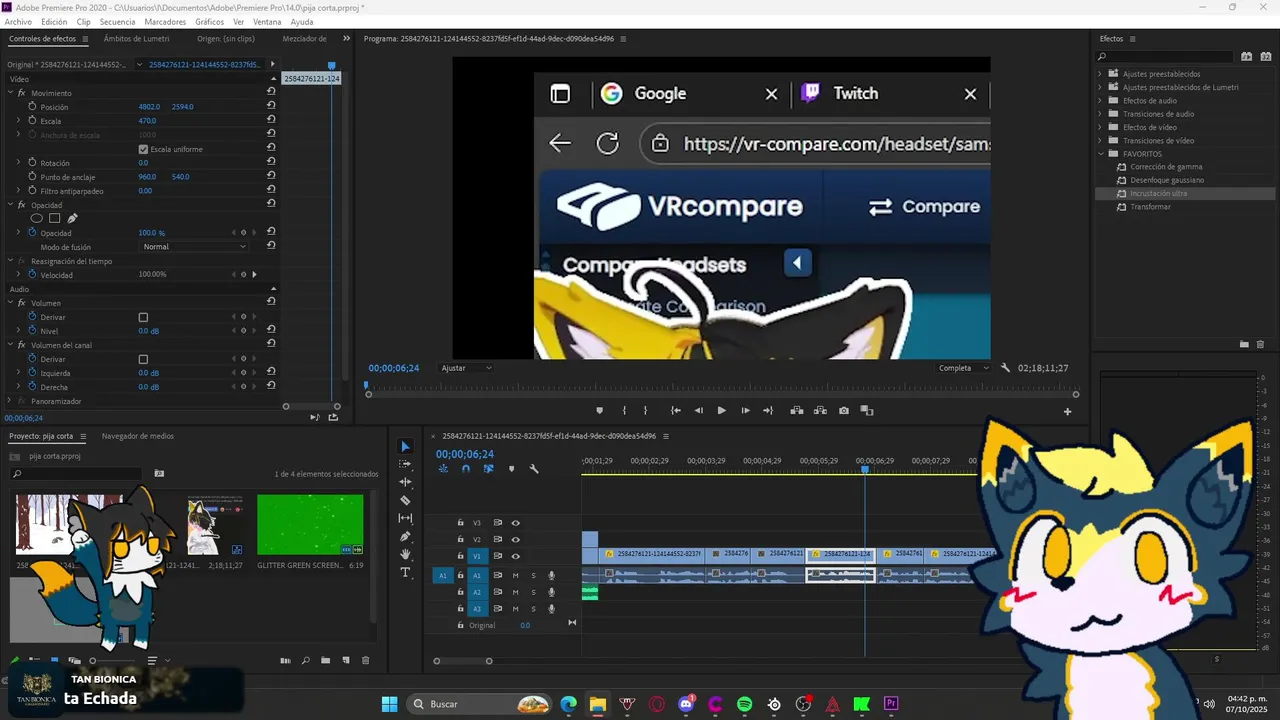This screenshot has height=720, width=1280.
Task: Expand Escala parameter options
Action: (x=18, y=120)
